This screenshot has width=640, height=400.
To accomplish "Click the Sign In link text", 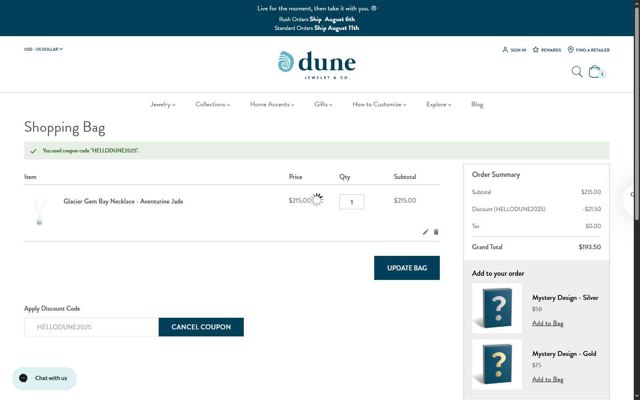I will 518,50.
